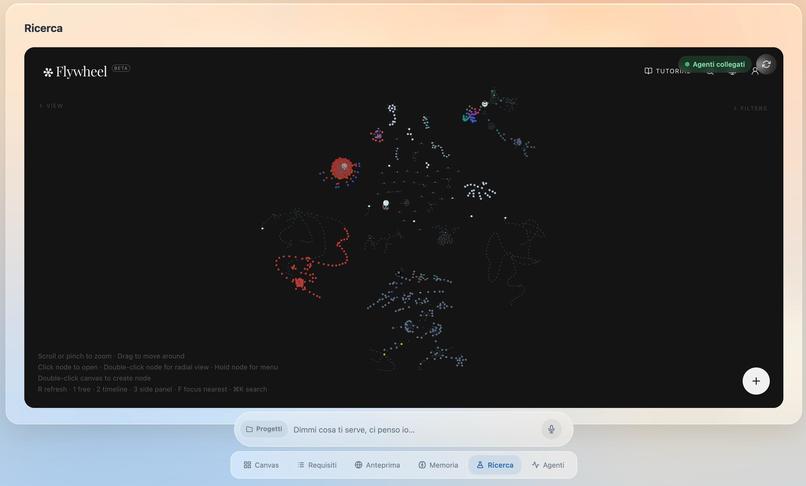Viewport: 806px width, 486px height.
Task: Click the 'R refresh' keyboard shortcuts hint
Action: coord(152,389)
